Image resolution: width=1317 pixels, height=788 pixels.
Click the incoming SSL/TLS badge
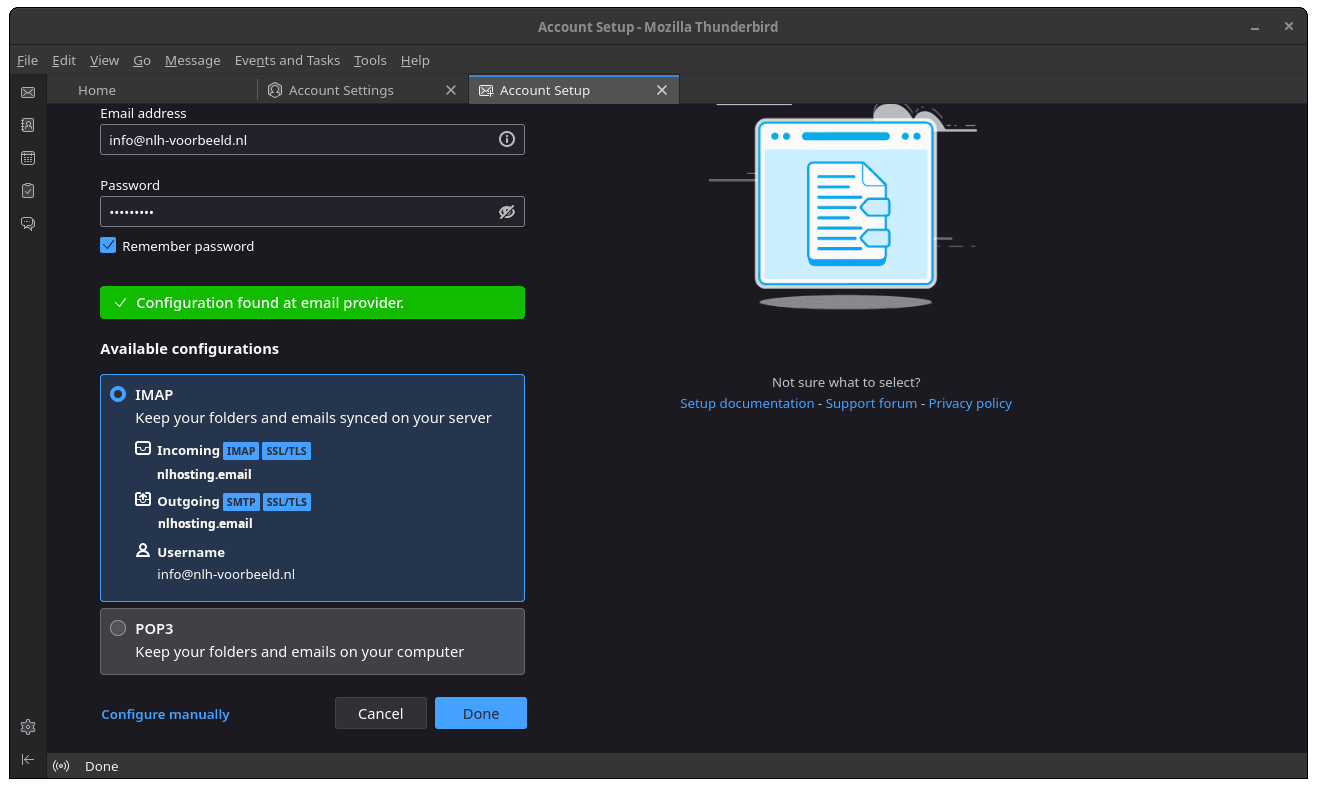click(x=287, y=451)
